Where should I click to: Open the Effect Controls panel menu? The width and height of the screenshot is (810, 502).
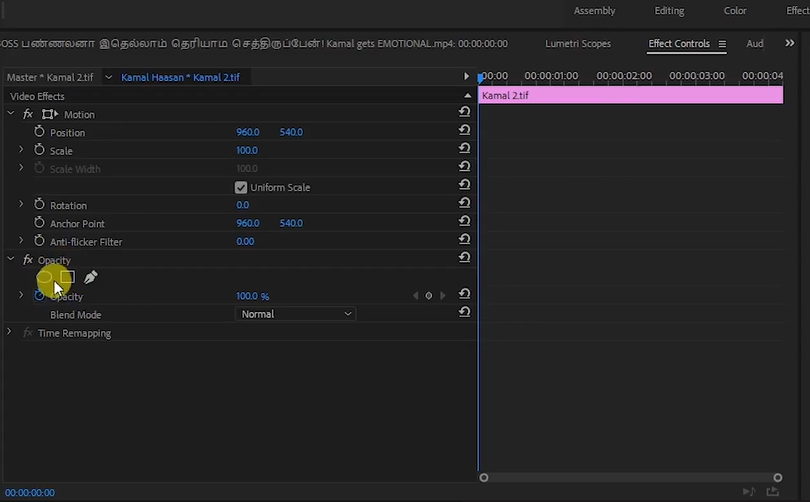point(722,44)
